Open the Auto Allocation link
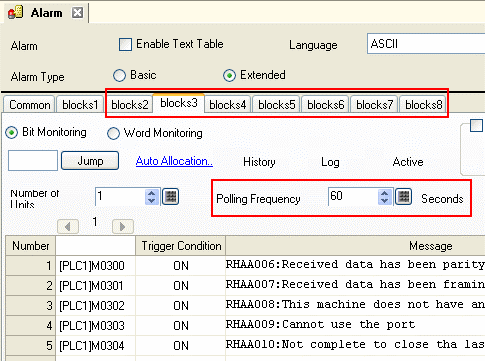485x361 pixels. [174, 161]
